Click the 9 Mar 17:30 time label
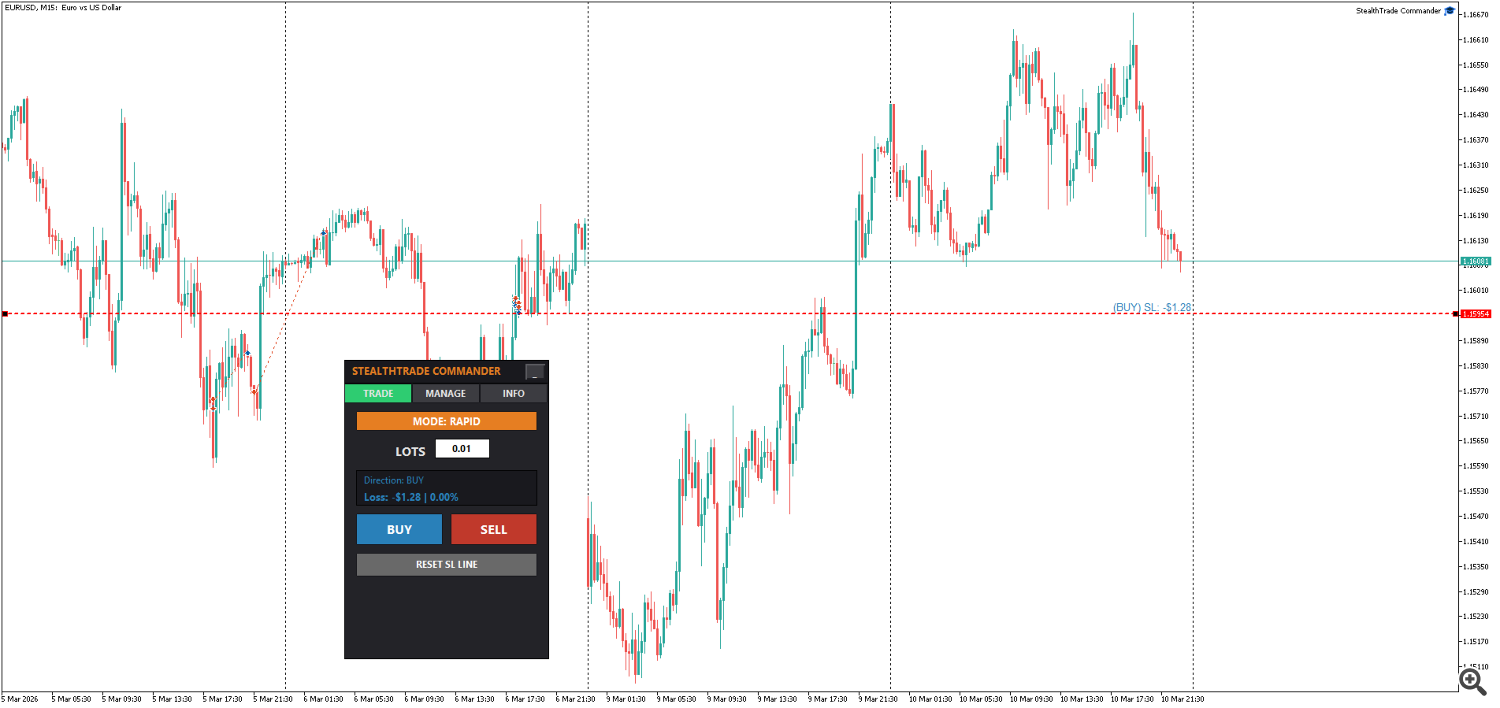1500x708 pixels. [x=828, y=699]
